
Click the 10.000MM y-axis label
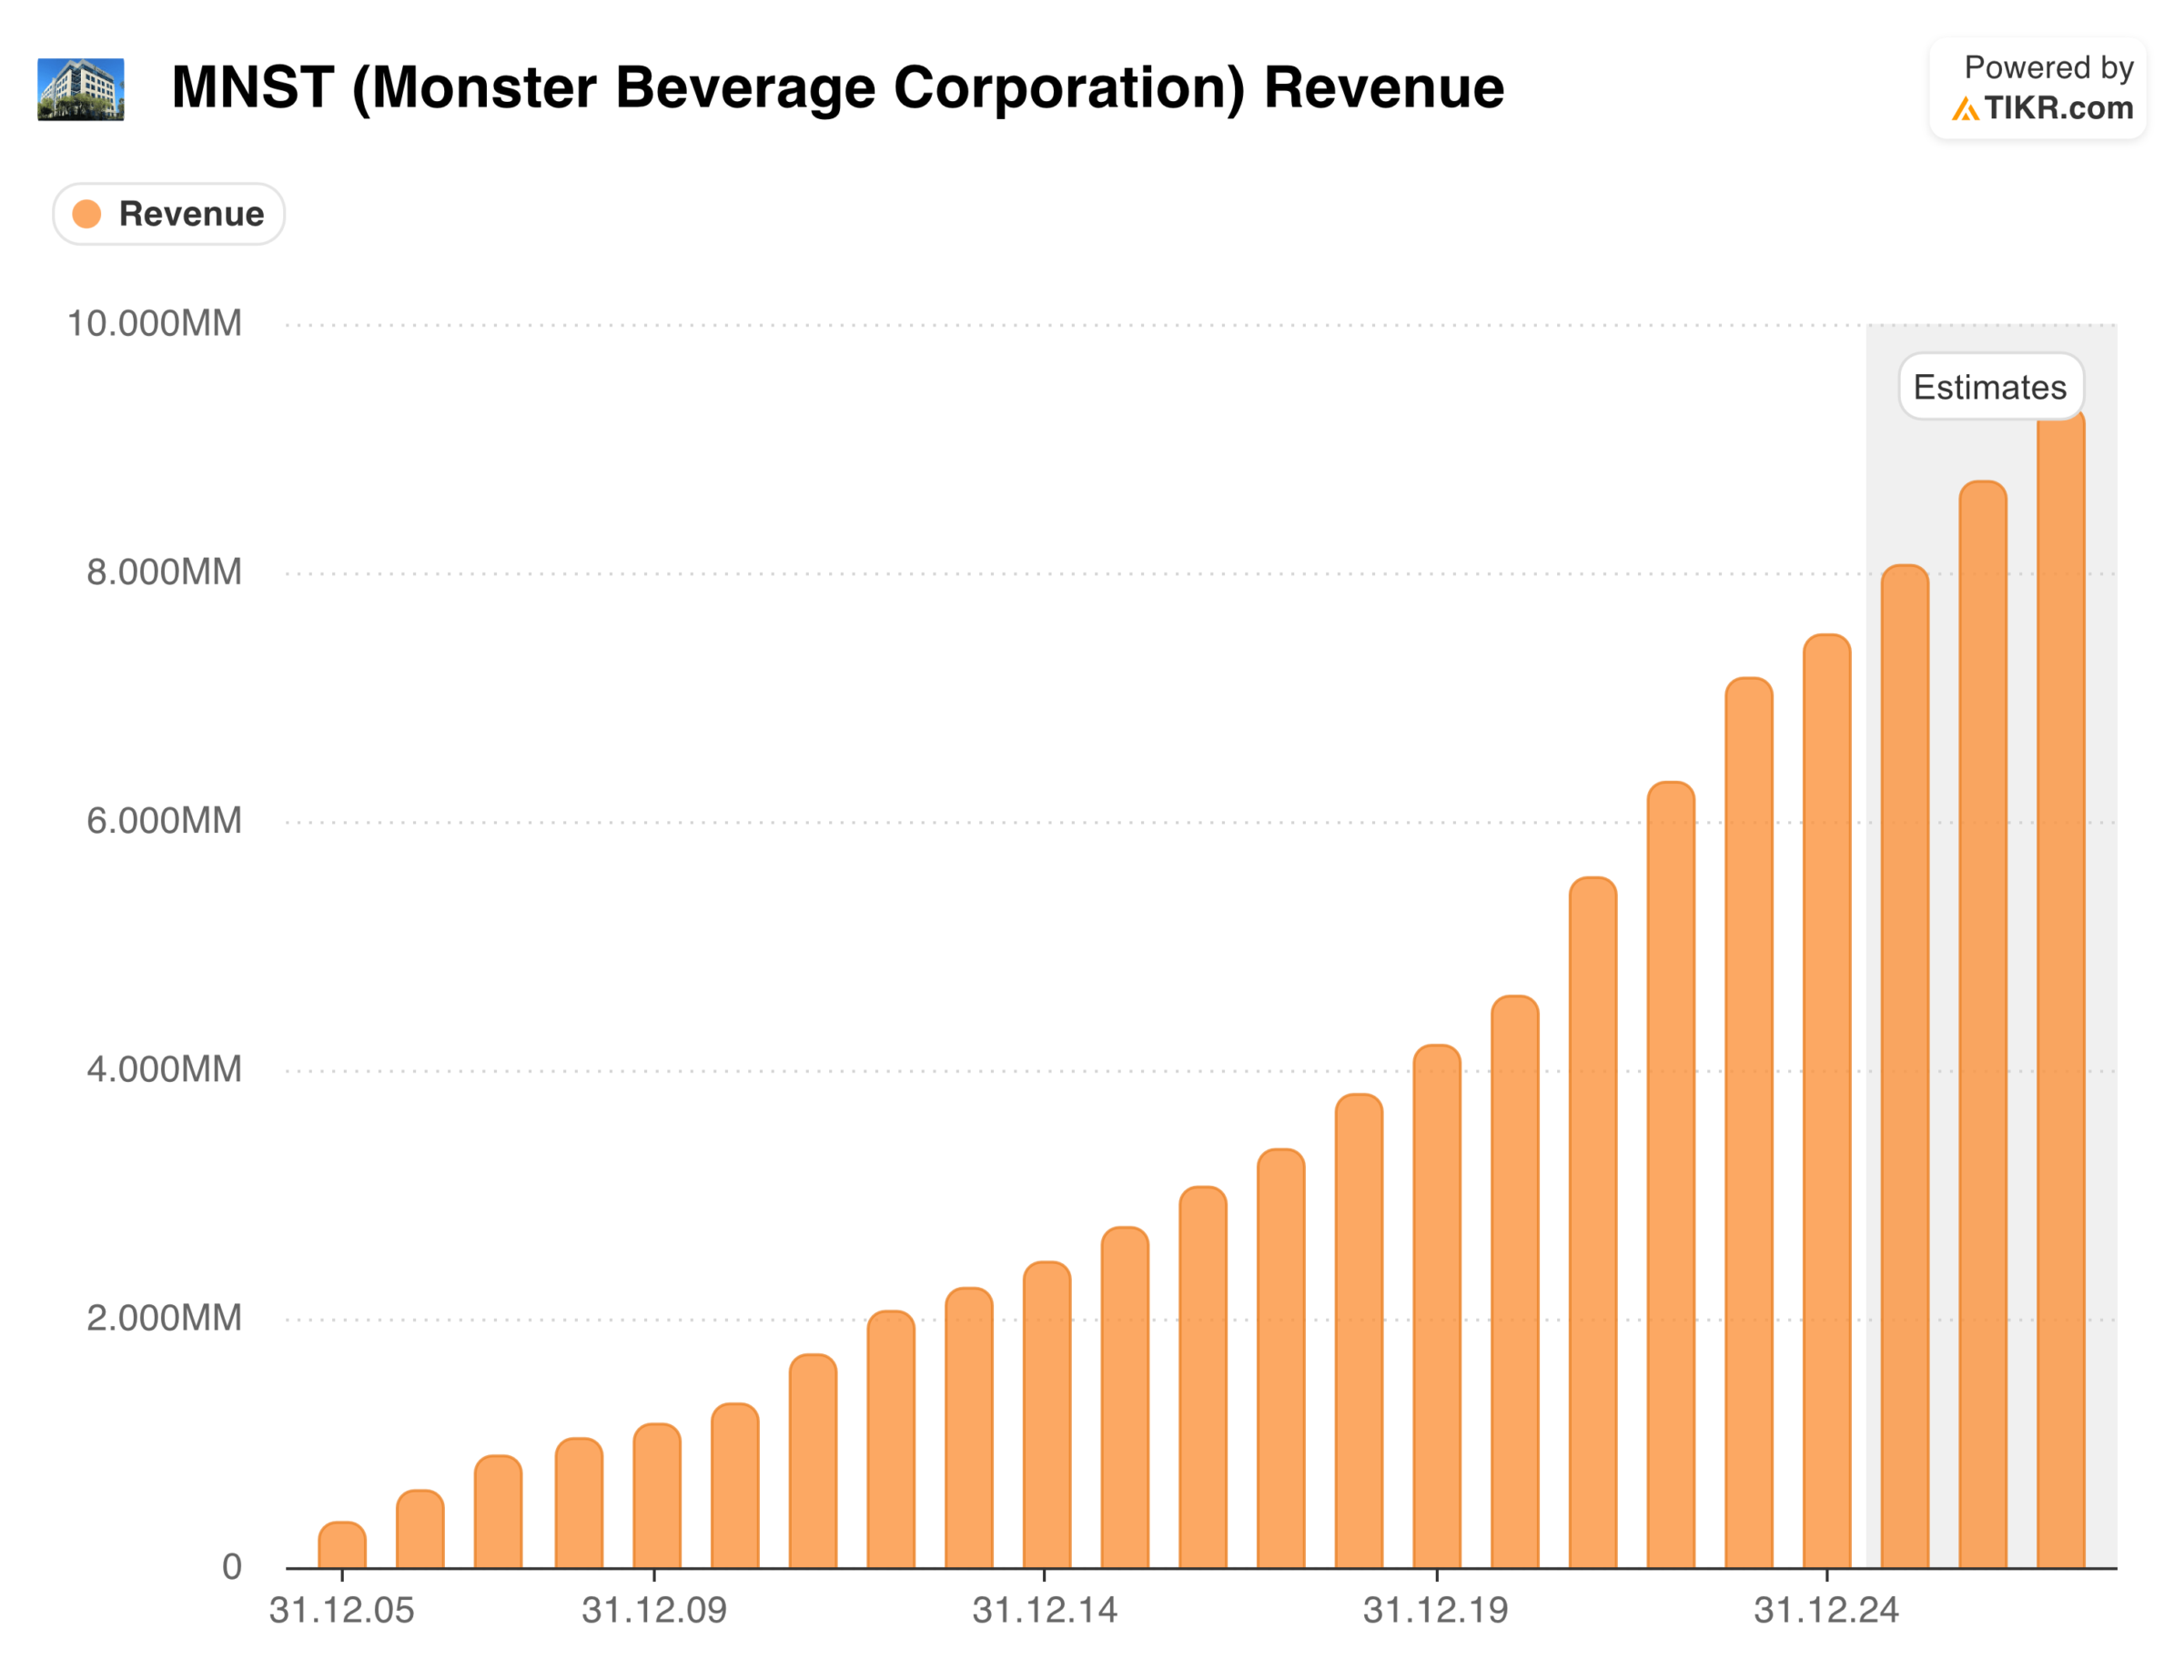[x=154, y=324]
